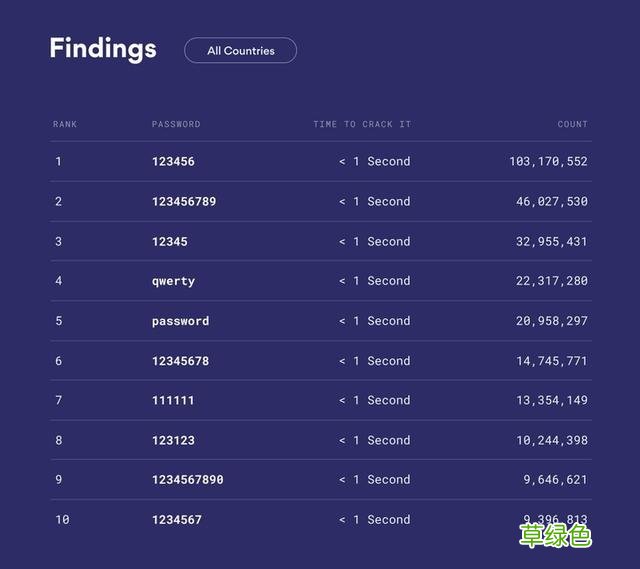Sort by TIME TO CRACK IT header
The width and height of the screenshot is (640, 569).
click(362, 124)
